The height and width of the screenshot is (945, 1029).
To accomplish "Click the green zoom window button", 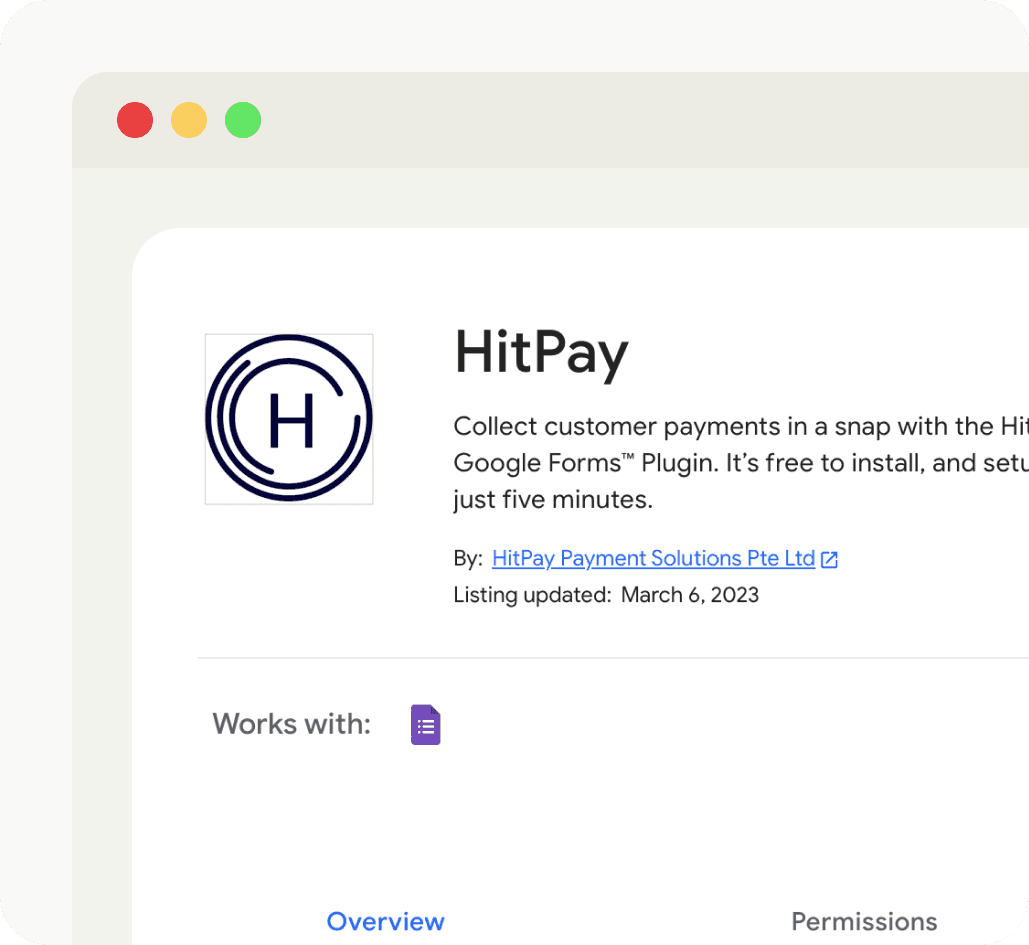I will pos(242,119).
